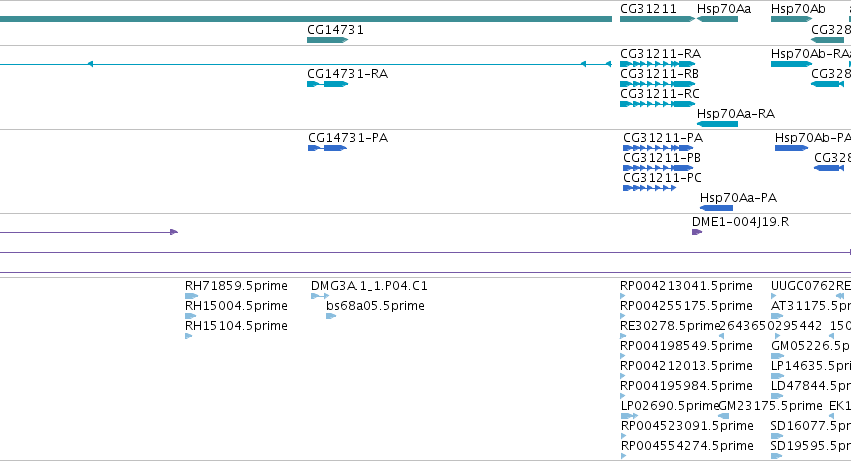Click the Hsp70Aa gene feature
Screen dimensions: 851x461
[717, 19]
